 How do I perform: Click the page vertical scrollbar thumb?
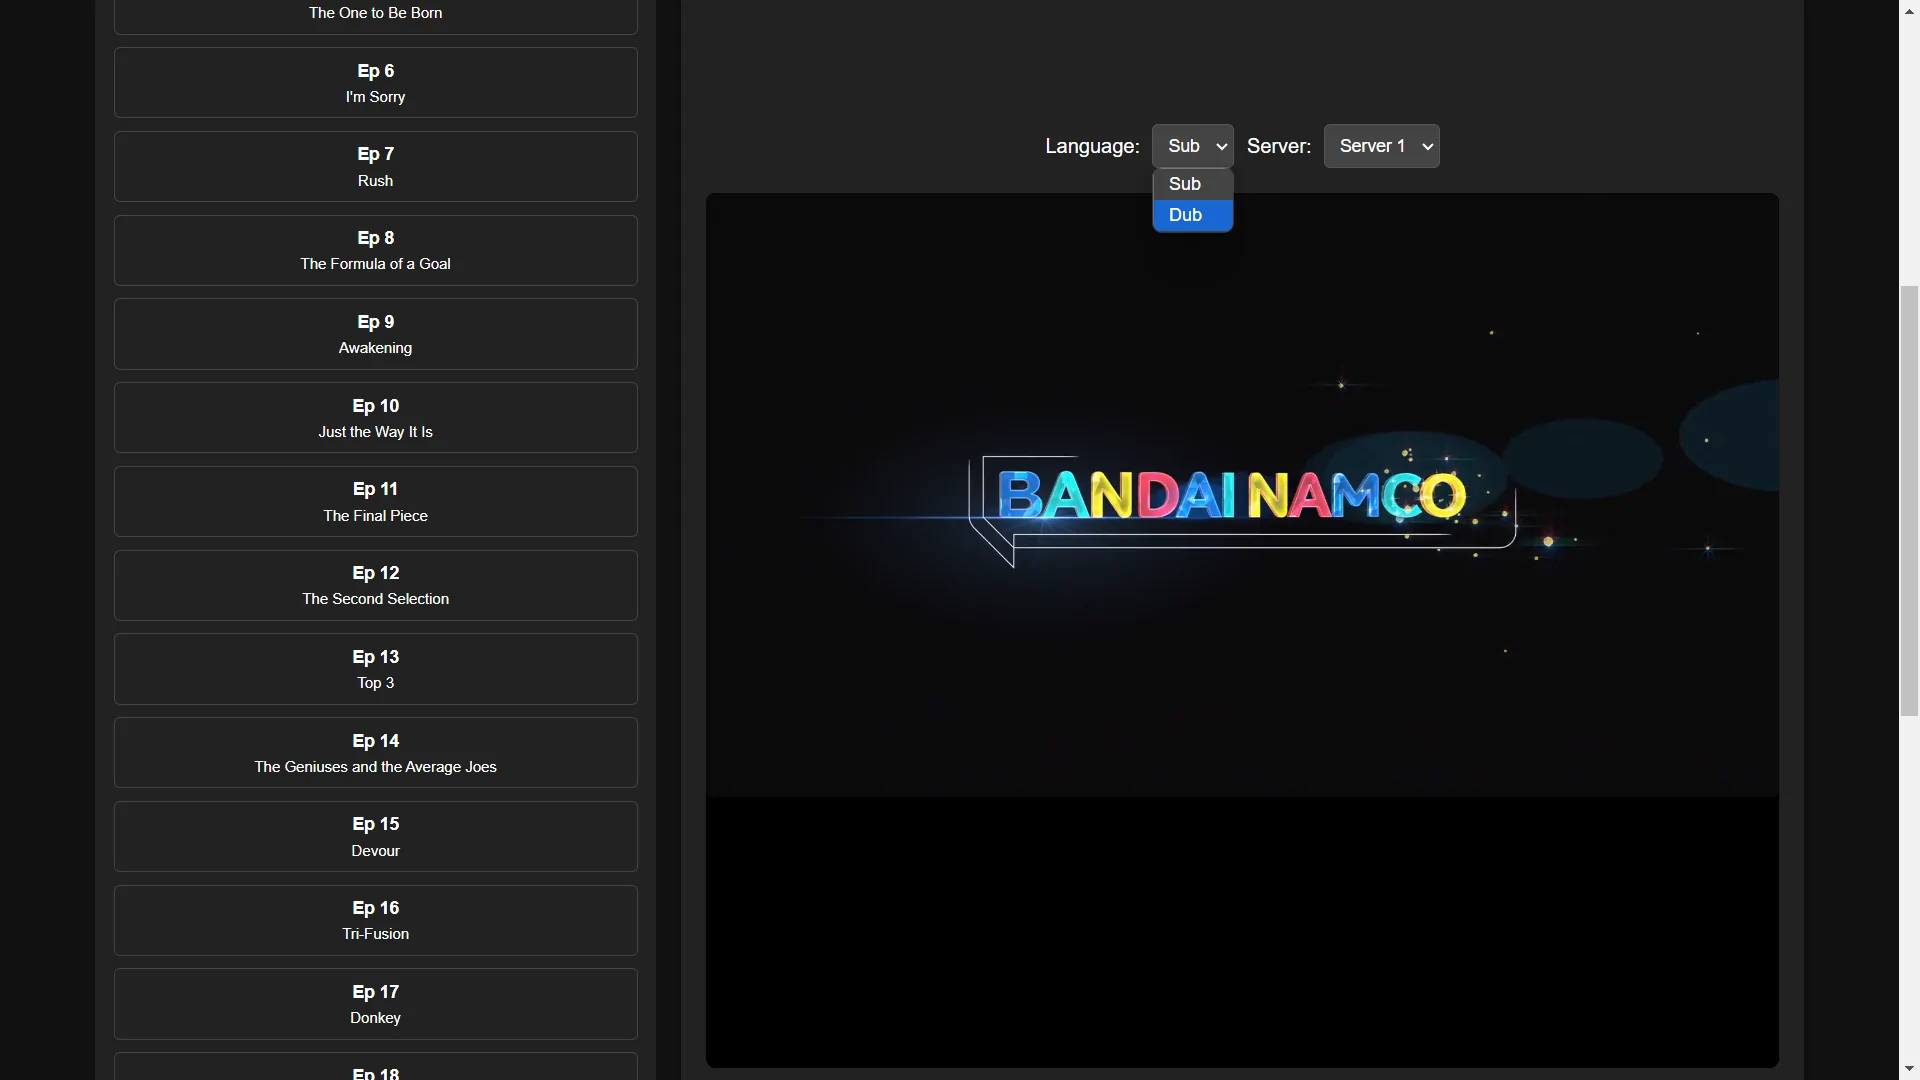(x=1909, y=500)
